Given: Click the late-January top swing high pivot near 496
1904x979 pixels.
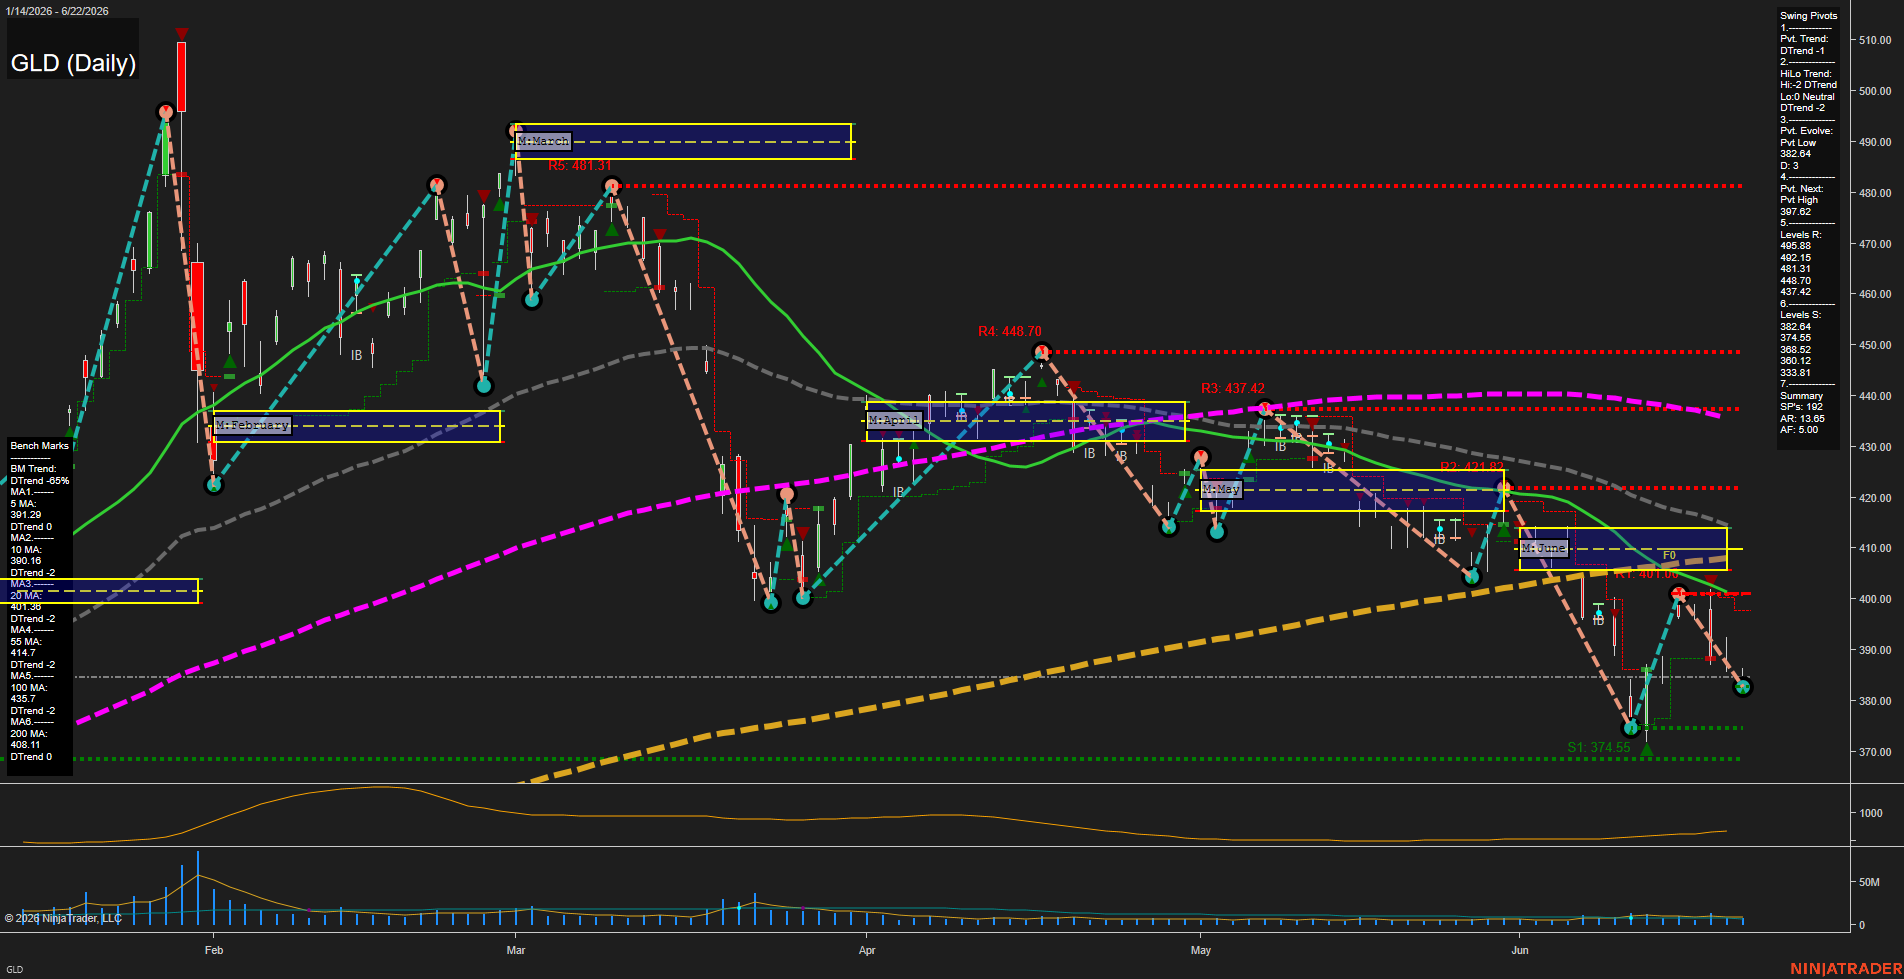Looking at the screenshot, I should point(166,112).
